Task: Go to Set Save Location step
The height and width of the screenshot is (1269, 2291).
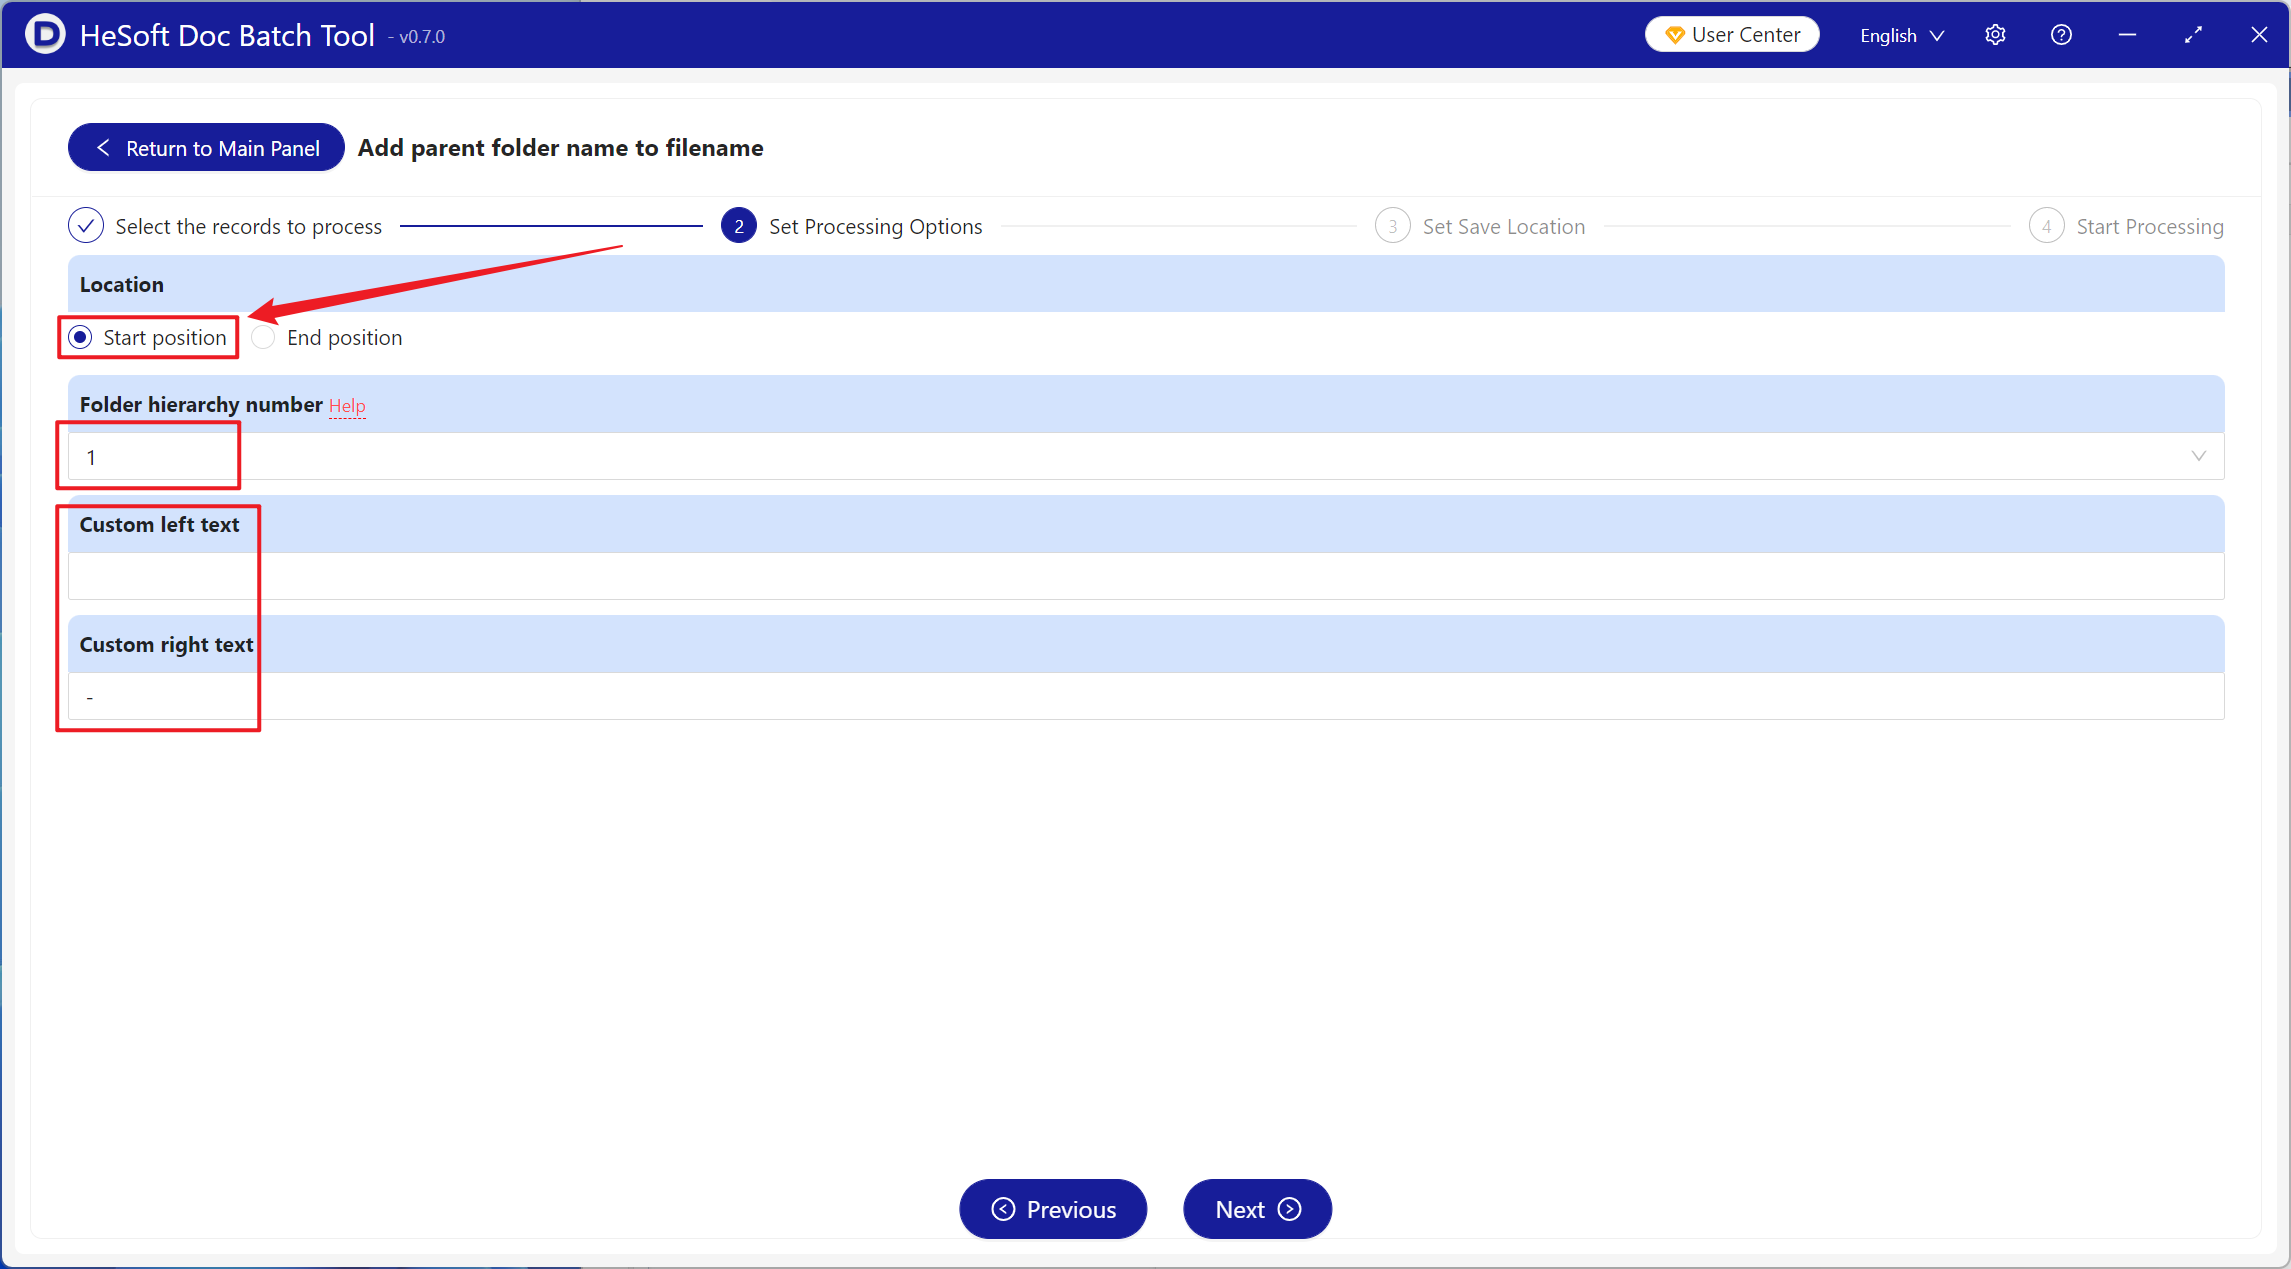Action: pyautogui.click(x=1503, y=226)
